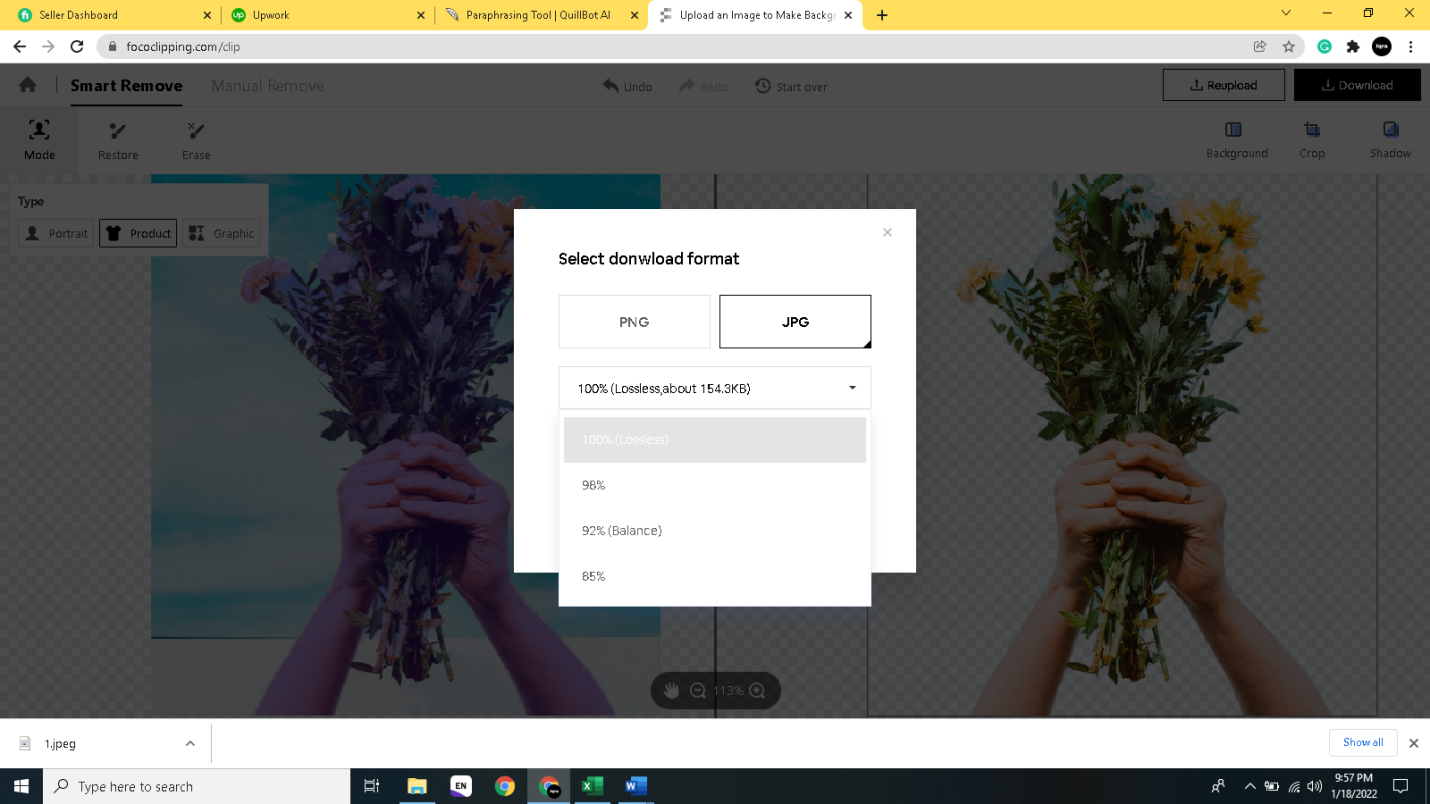Close the download format dialog
This screenshot has height=804, width=1430.
[887, 232]
